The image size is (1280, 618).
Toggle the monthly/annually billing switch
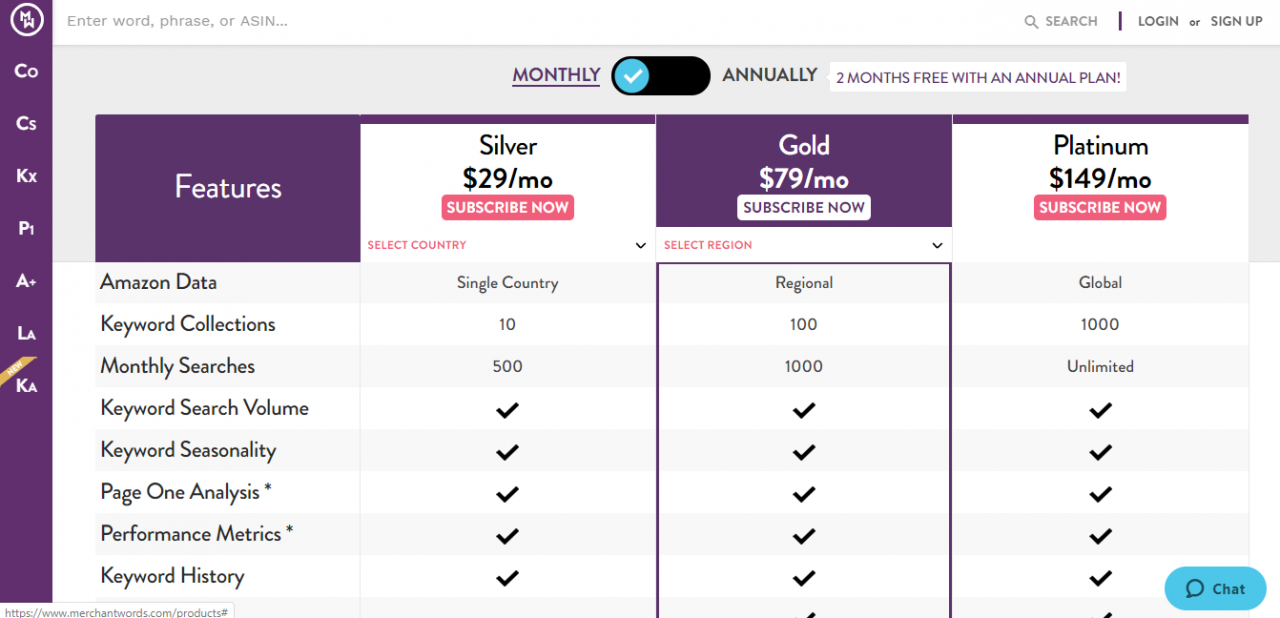click(661, 75)
